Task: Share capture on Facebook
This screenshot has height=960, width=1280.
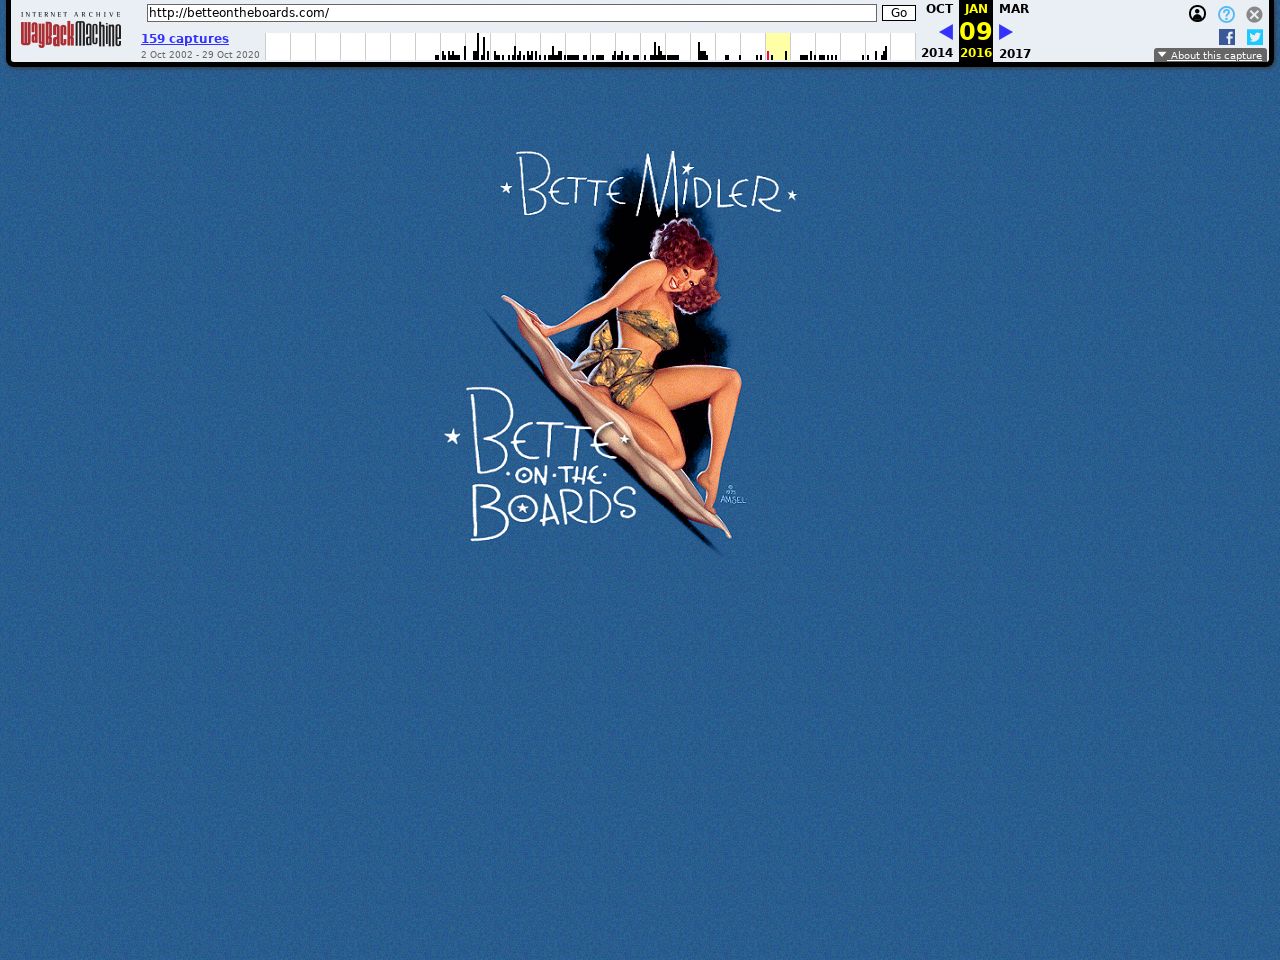Action: (x=1227, y=37)
